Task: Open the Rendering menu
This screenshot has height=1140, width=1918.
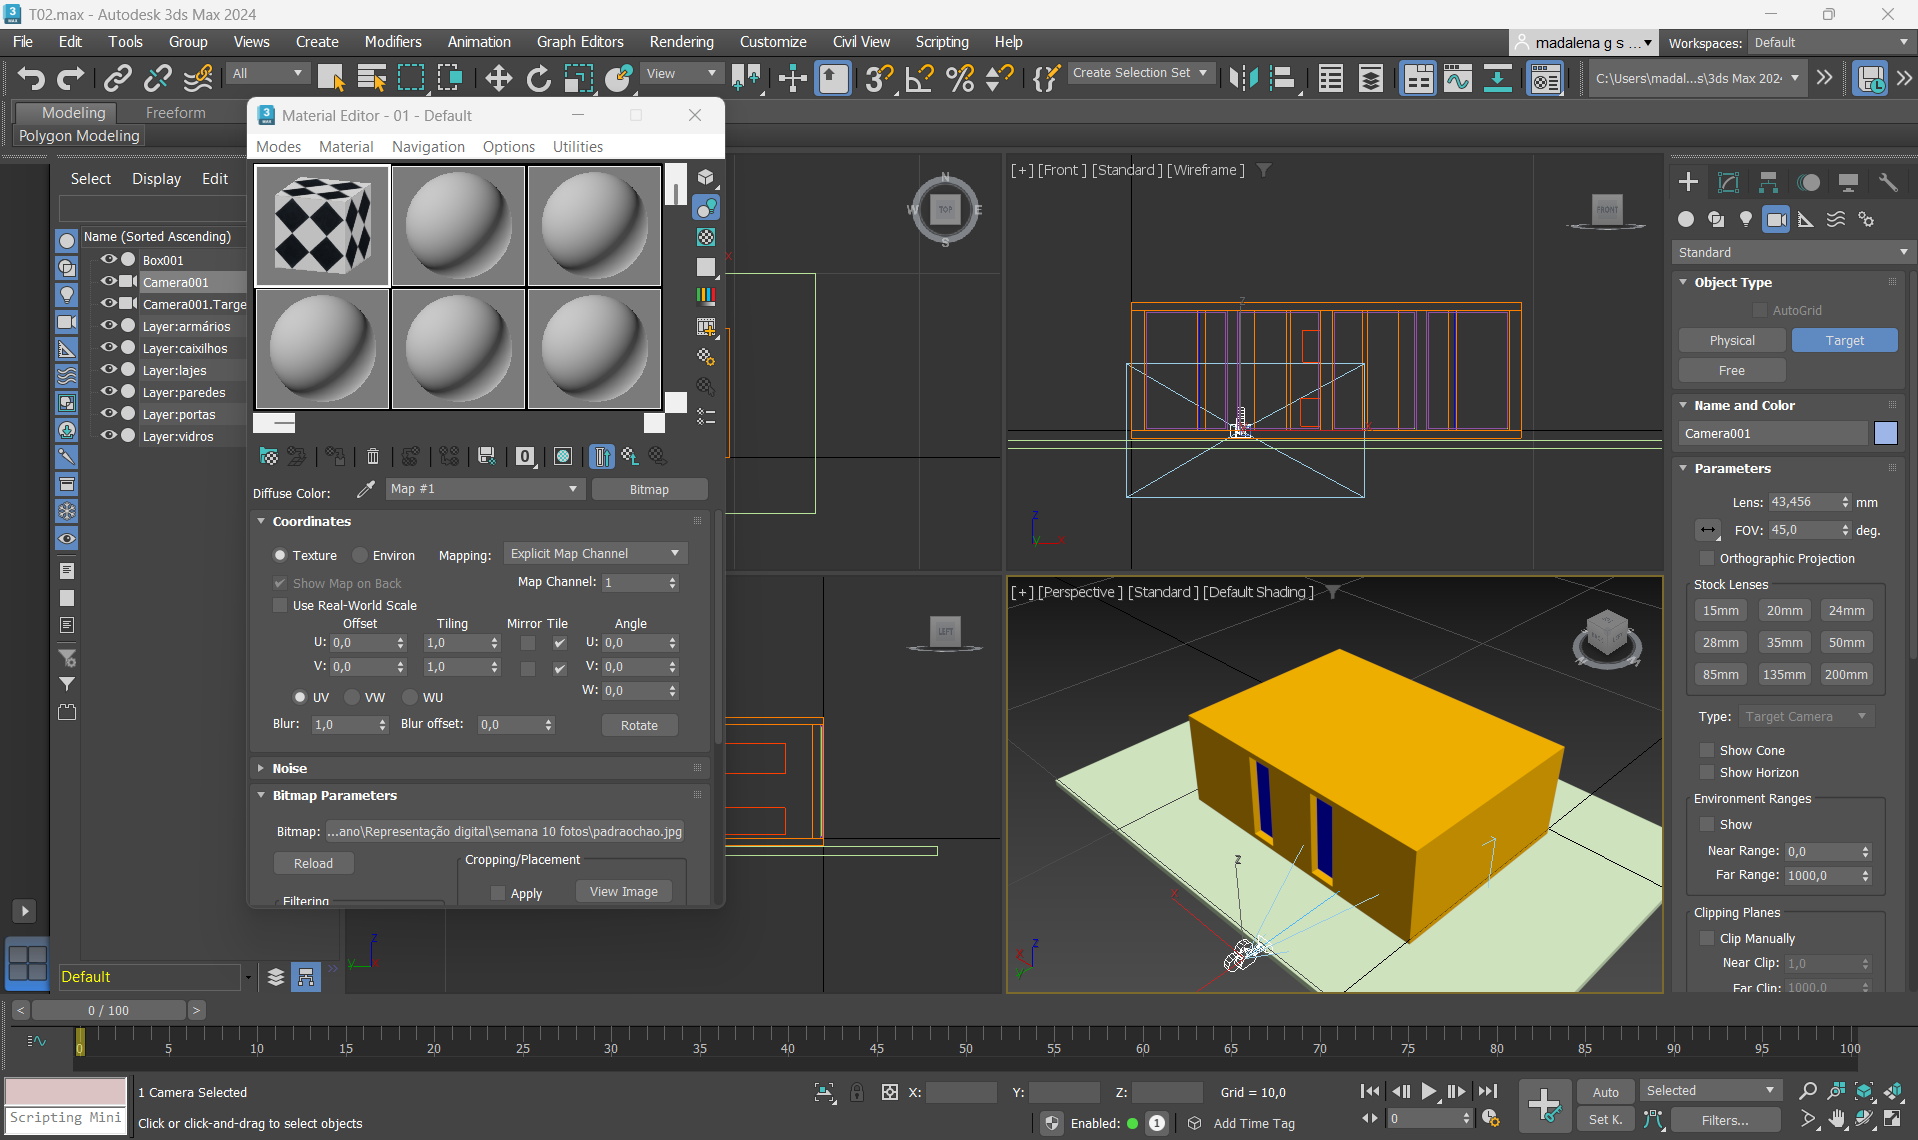Action: click(681, 42)
